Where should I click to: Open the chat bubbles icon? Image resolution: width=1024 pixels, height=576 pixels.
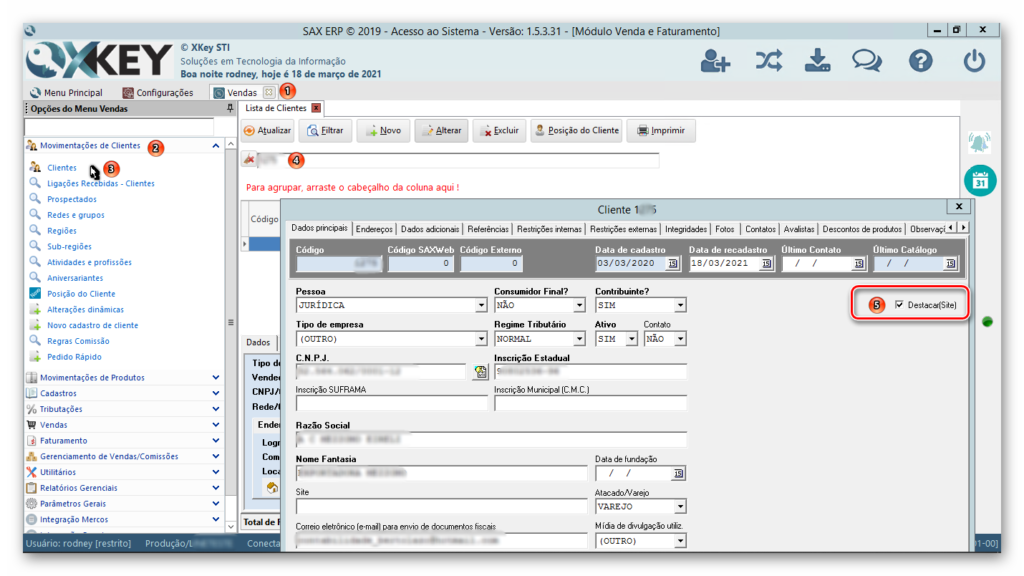867,61
